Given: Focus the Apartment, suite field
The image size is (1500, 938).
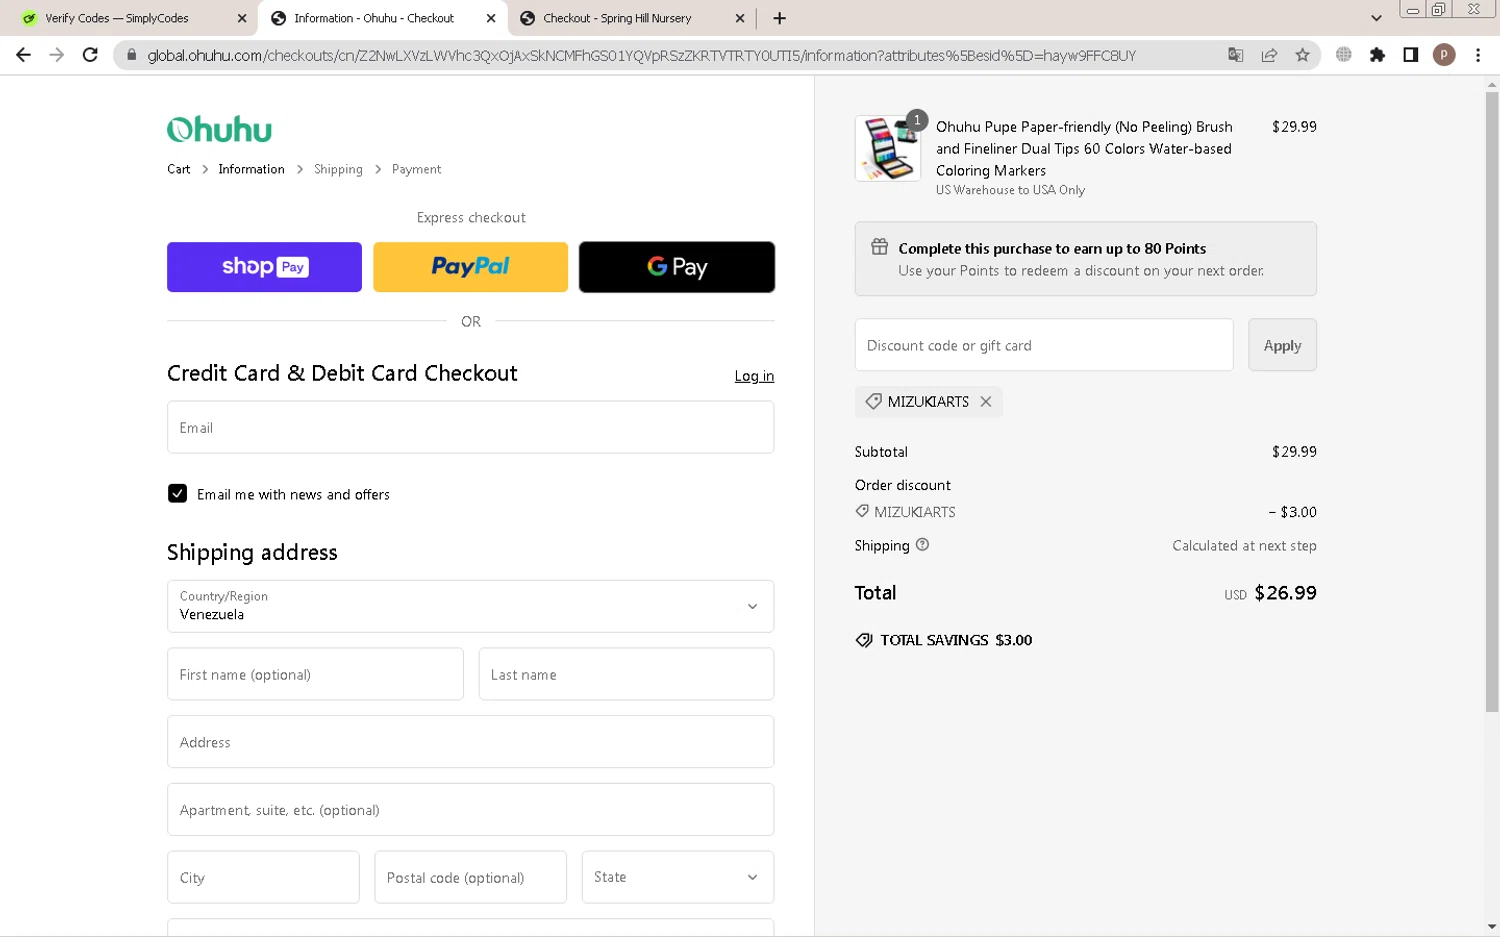Looking at the screenshot, I should [470, 810].
